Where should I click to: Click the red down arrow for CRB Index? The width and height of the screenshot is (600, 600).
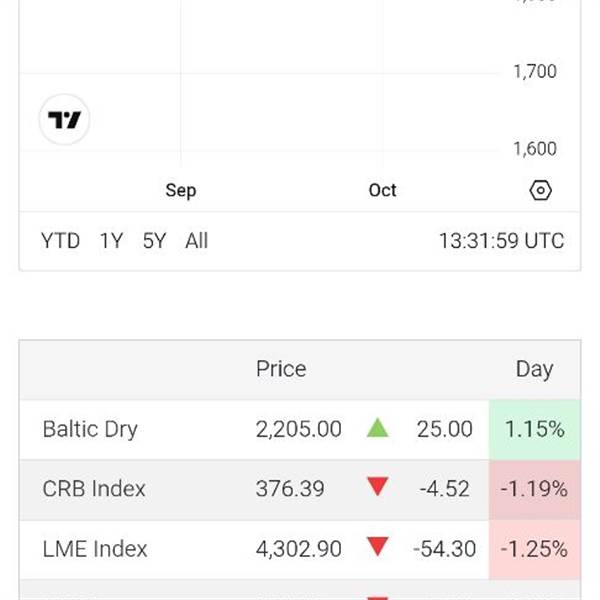pyautogui.click(x=377, y=488)
